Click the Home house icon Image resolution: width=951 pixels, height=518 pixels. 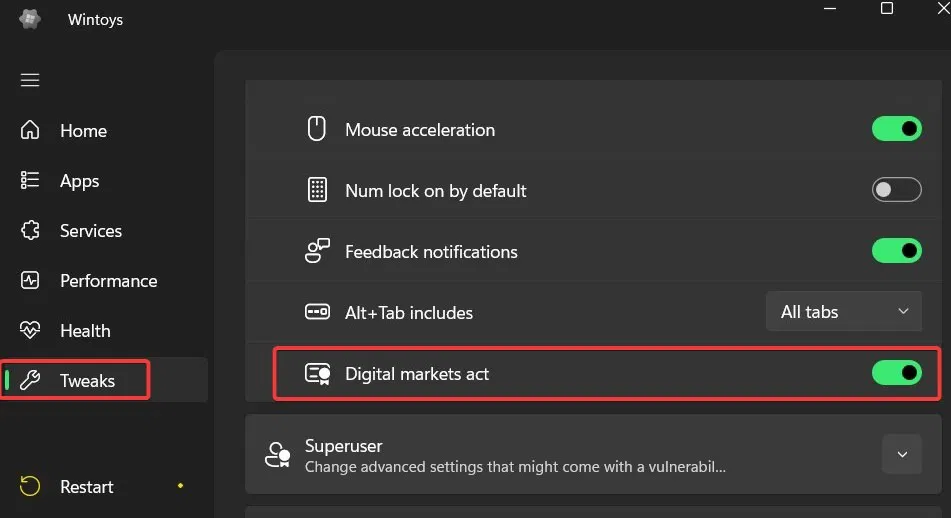(30, 131)
